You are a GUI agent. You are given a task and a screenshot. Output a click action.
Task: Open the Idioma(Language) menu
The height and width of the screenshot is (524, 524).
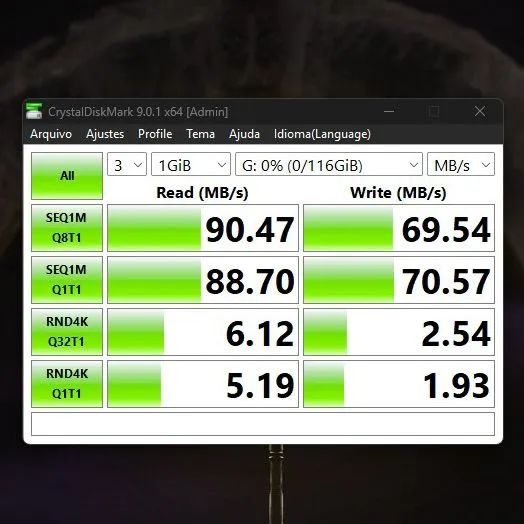tap(322, 134)
